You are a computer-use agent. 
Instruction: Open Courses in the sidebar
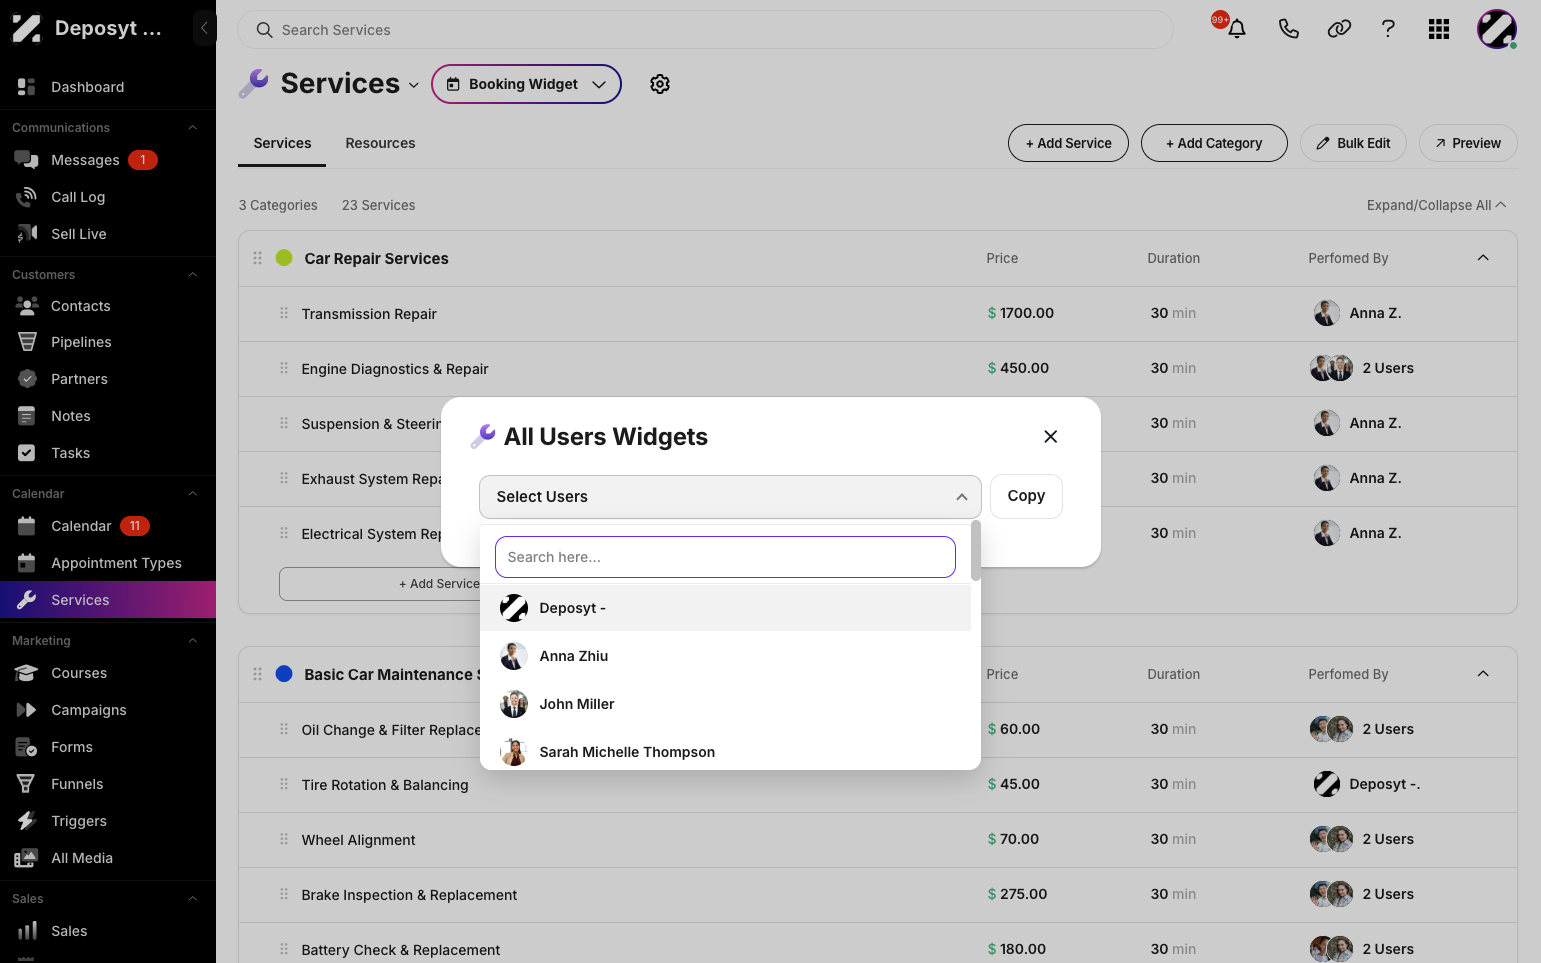pyautogui.click(x=108, y=673)
